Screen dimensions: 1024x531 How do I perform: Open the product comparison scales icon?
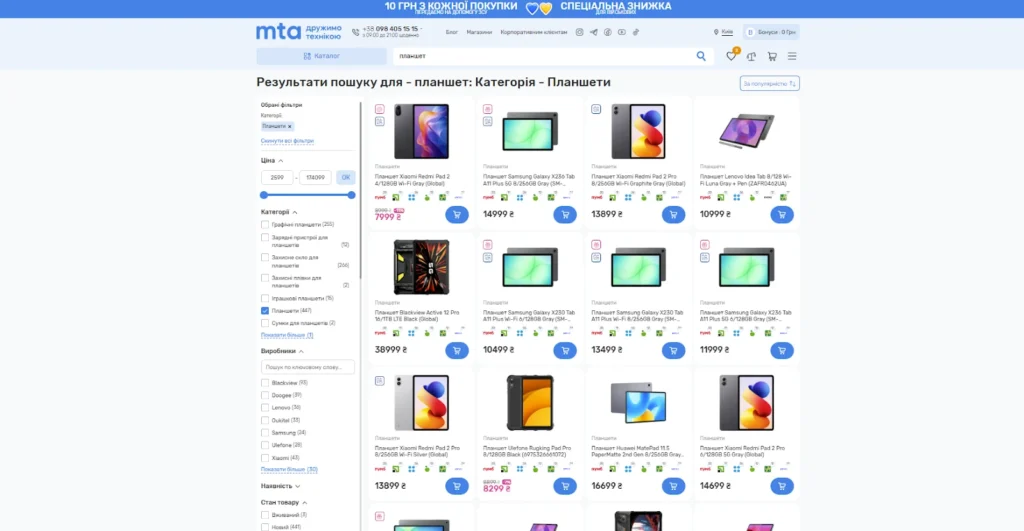click(x=752, y=56)
